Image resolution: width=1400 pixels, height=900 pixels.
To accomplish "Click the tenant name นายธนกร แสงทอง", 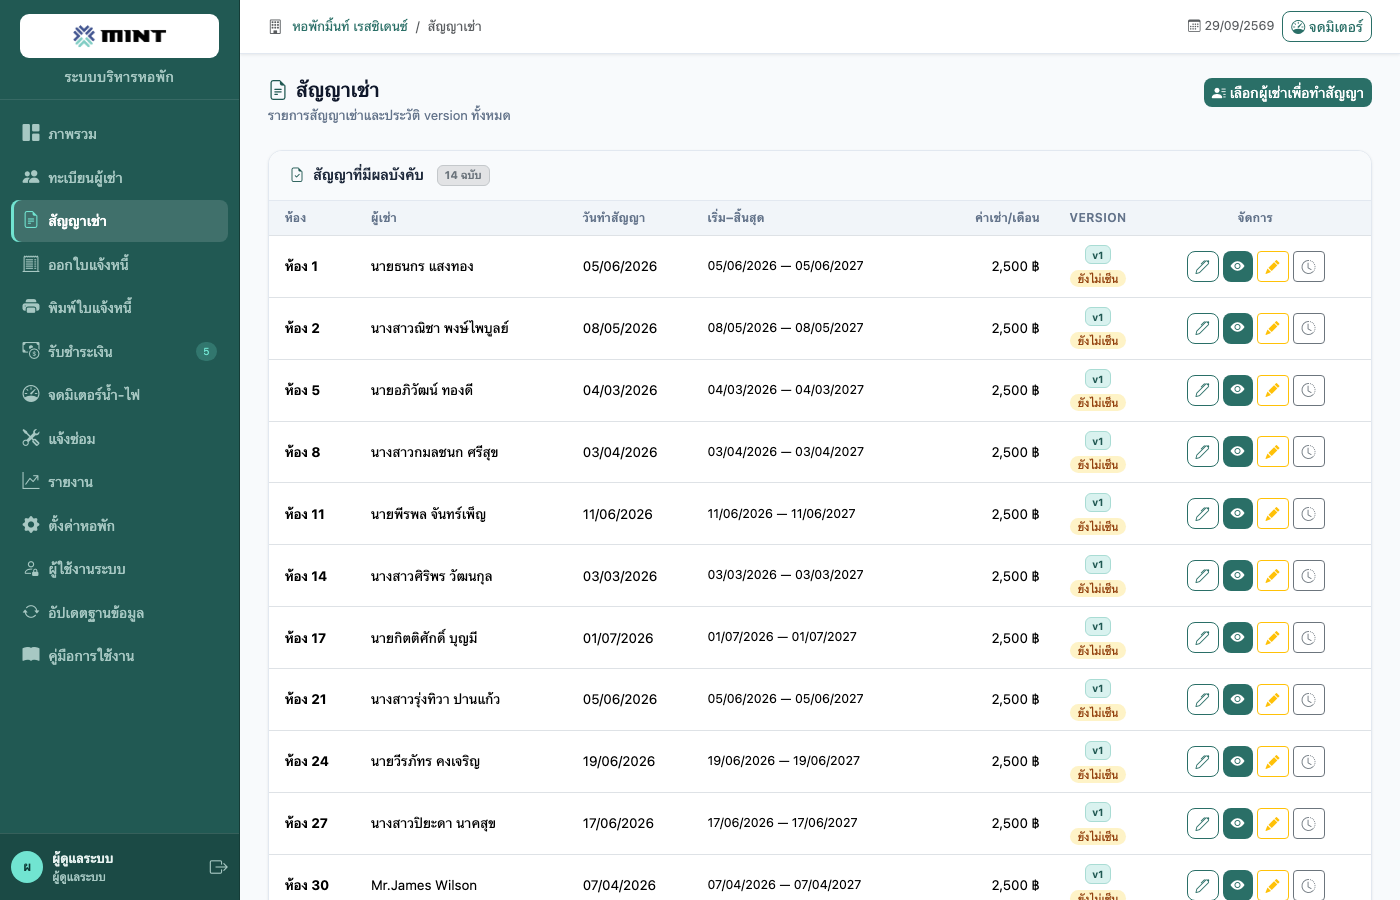I will [422, 267].
